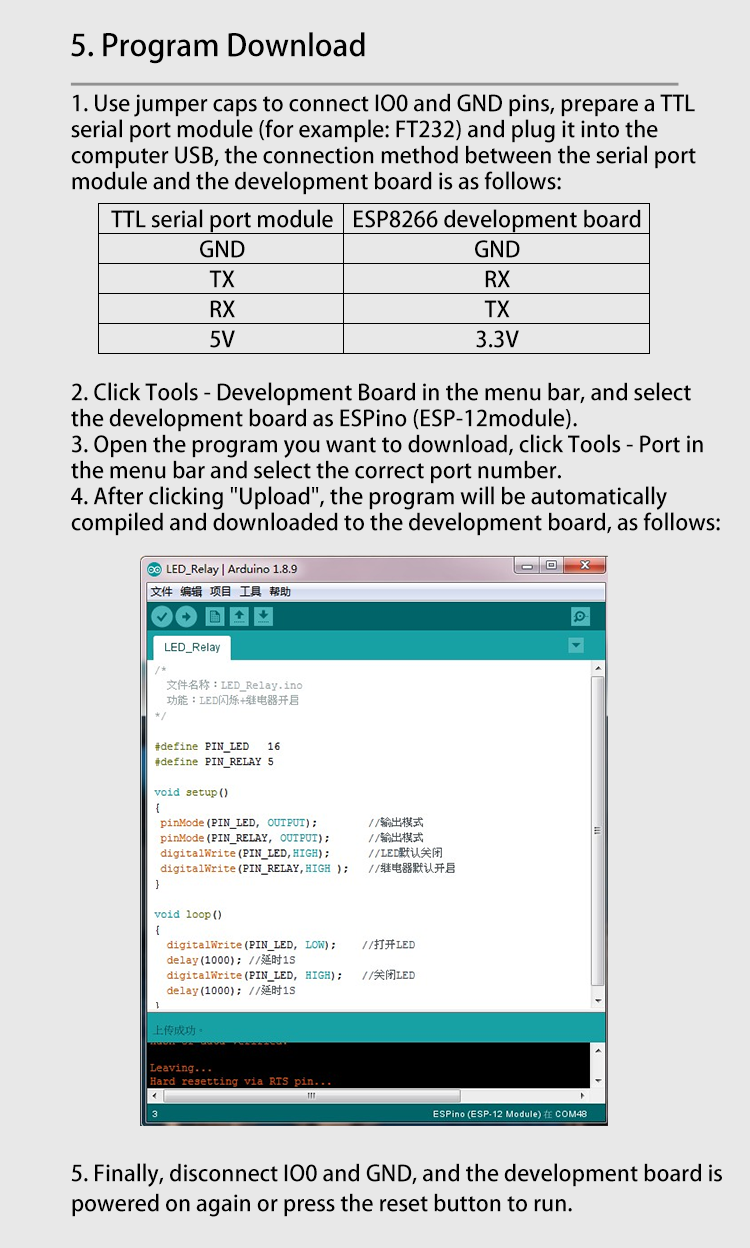The height and width of the screenshot is (1248, 750).
Task: Click the '5. Program Download' heading
Action: point(218,45)
